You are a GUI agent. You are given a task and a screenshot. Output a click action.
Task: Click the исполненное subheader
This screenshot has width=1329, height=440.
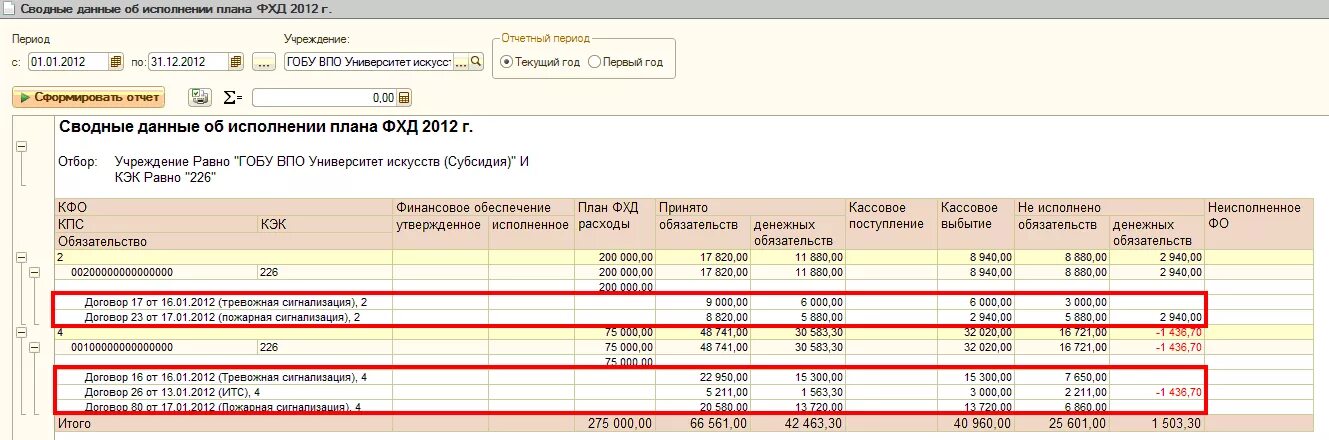[x=530, y=224]
